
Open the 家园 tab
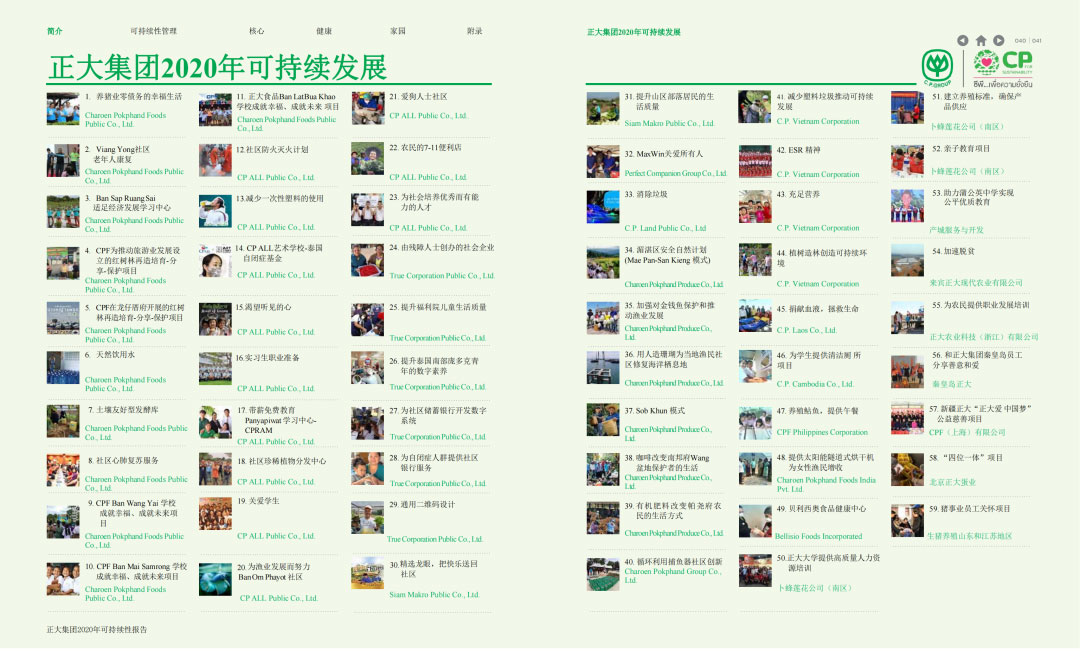coord(398,31)
